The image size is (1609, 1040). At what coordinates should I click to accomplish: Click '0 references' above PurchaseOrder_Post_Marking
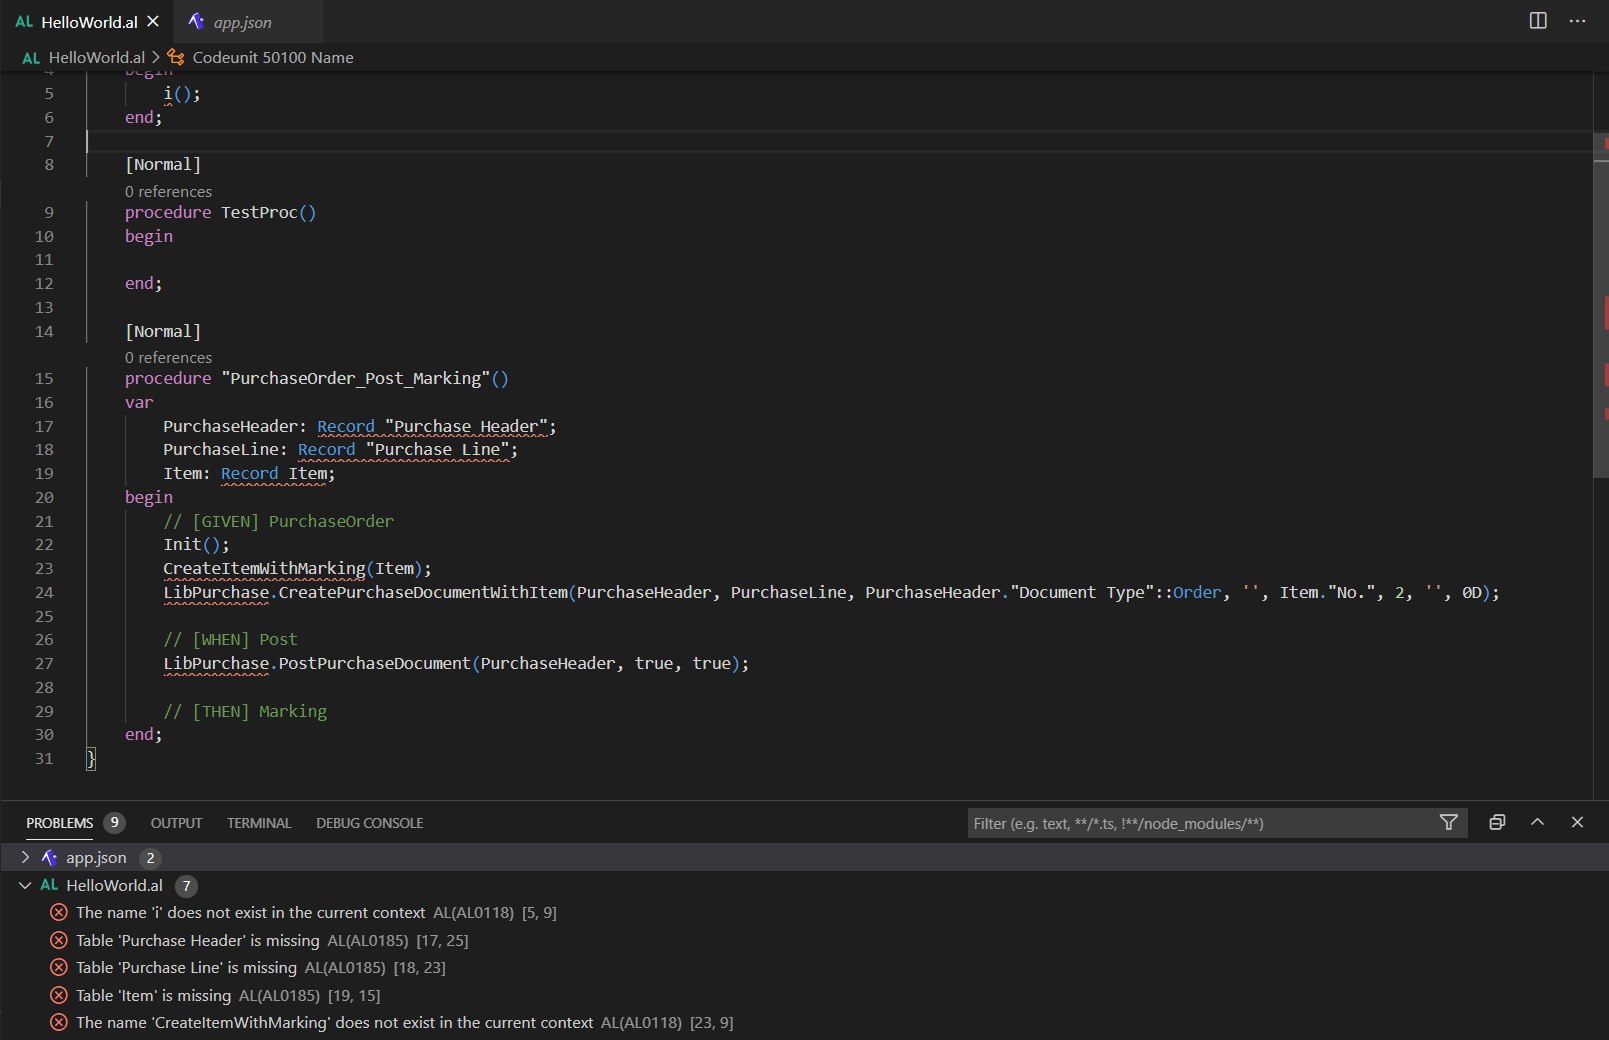click(168, 357)
